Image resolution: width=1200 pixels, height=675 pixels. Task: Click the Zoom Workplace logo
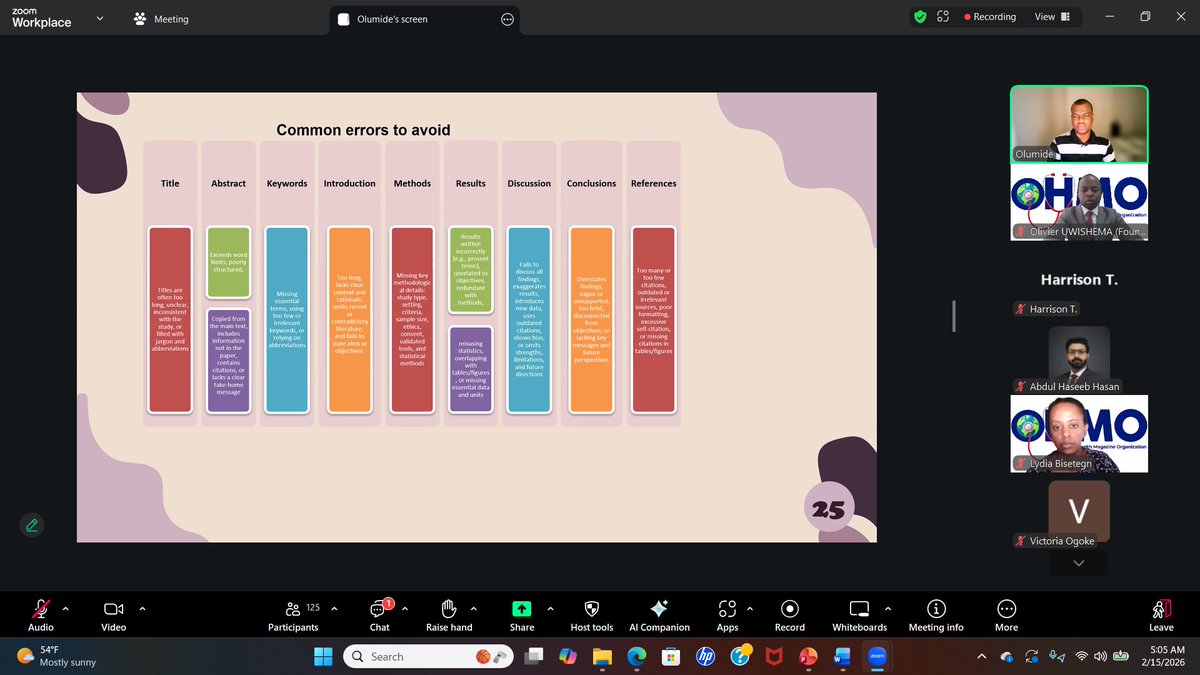[x=42, y=18]
